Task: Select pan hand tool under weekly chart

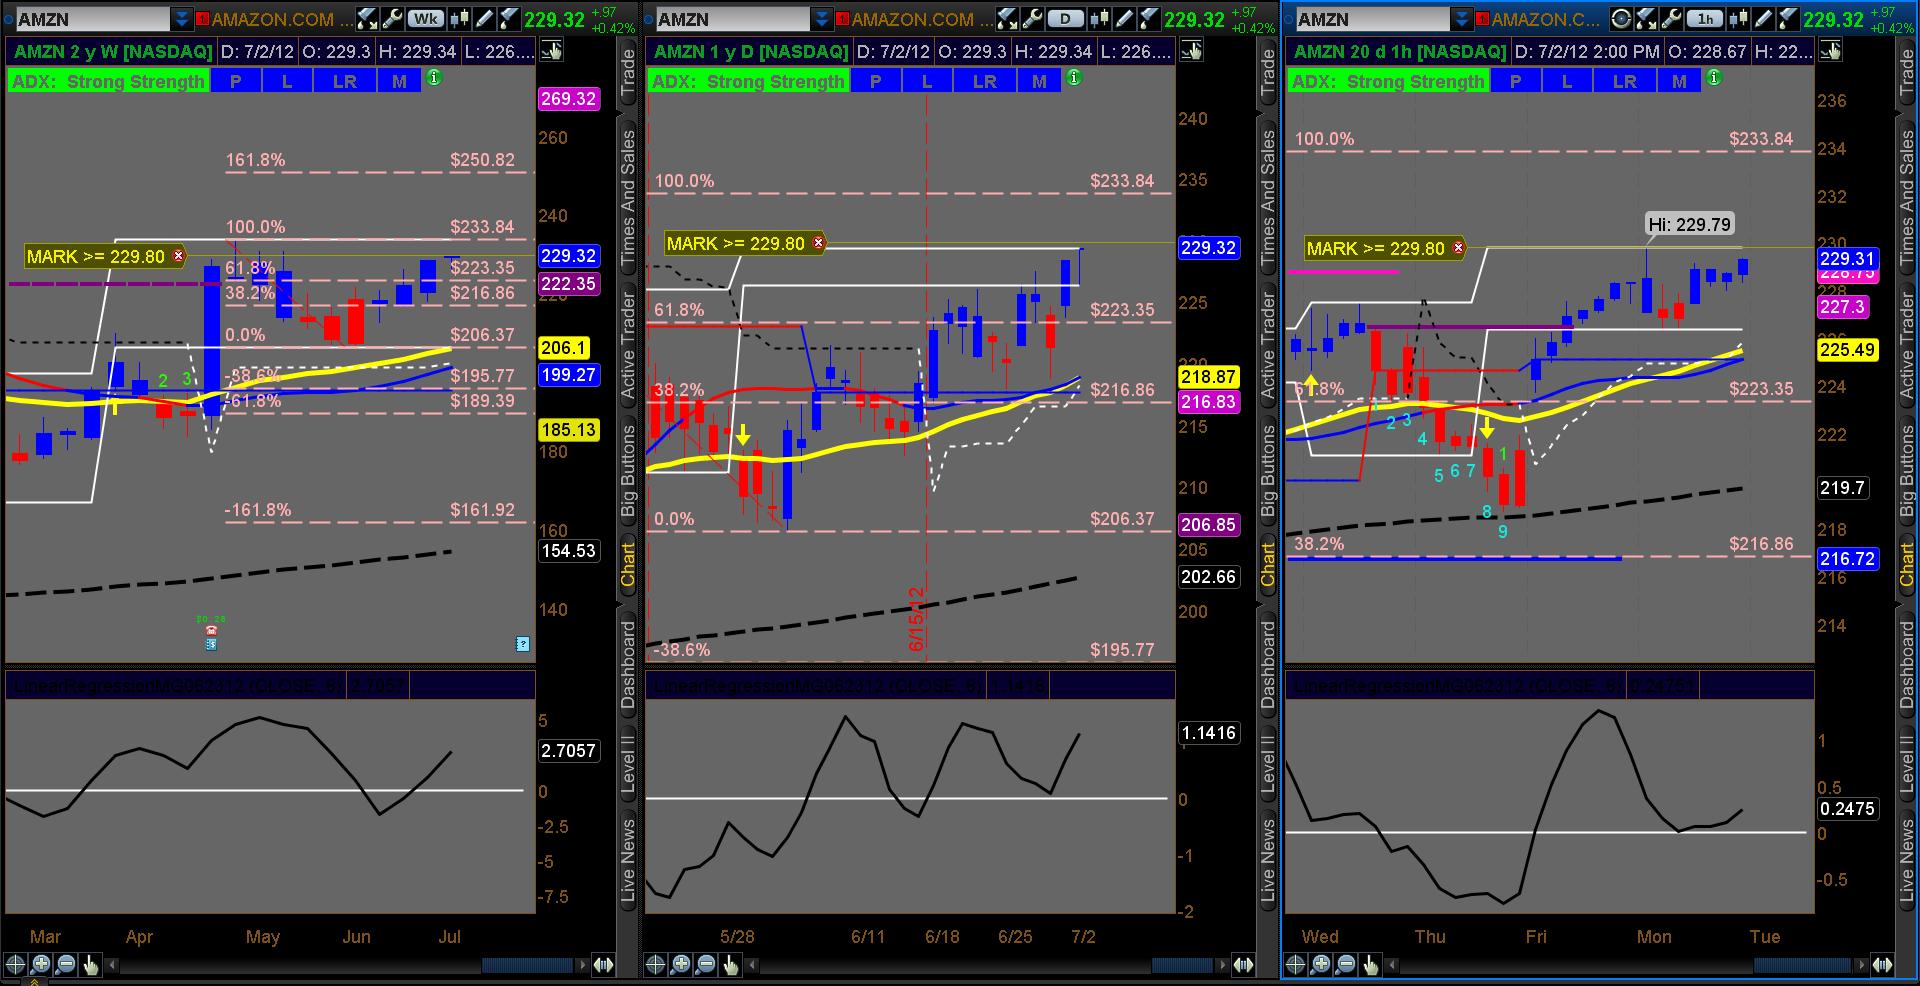Action: pyautogui.click(x=90, y=965)
